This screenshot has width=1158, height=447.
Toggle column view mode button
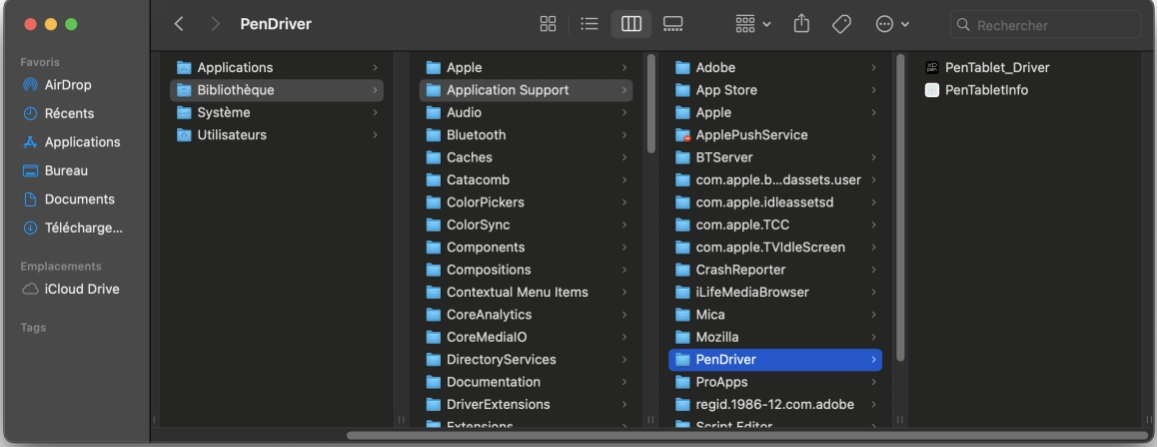(631, 24)
